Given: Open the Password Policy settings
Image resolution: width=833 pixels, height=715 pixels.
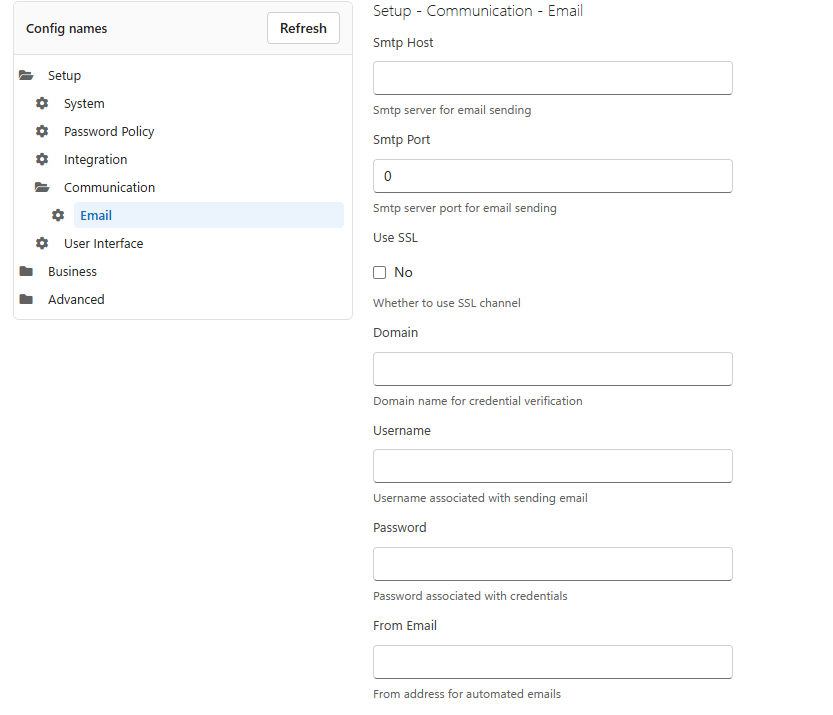Looking at the screenshot, I should [x=109, y=132].
